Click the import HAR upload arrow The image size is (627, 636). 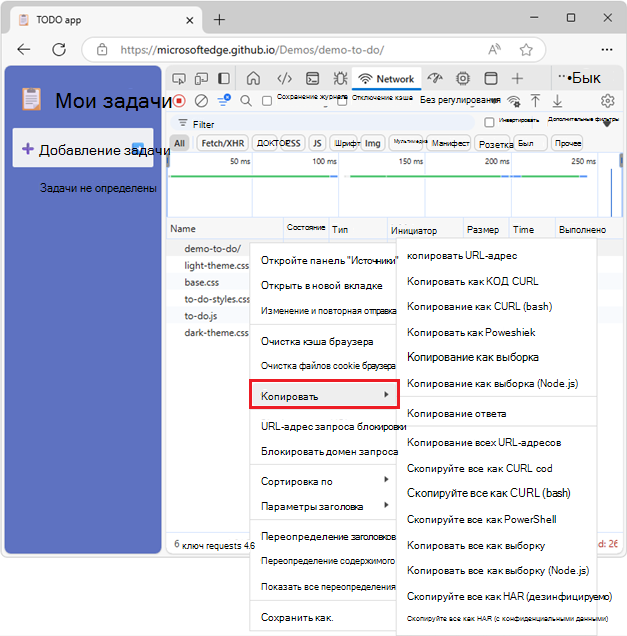pyautogui.click(x=535, y=101)
